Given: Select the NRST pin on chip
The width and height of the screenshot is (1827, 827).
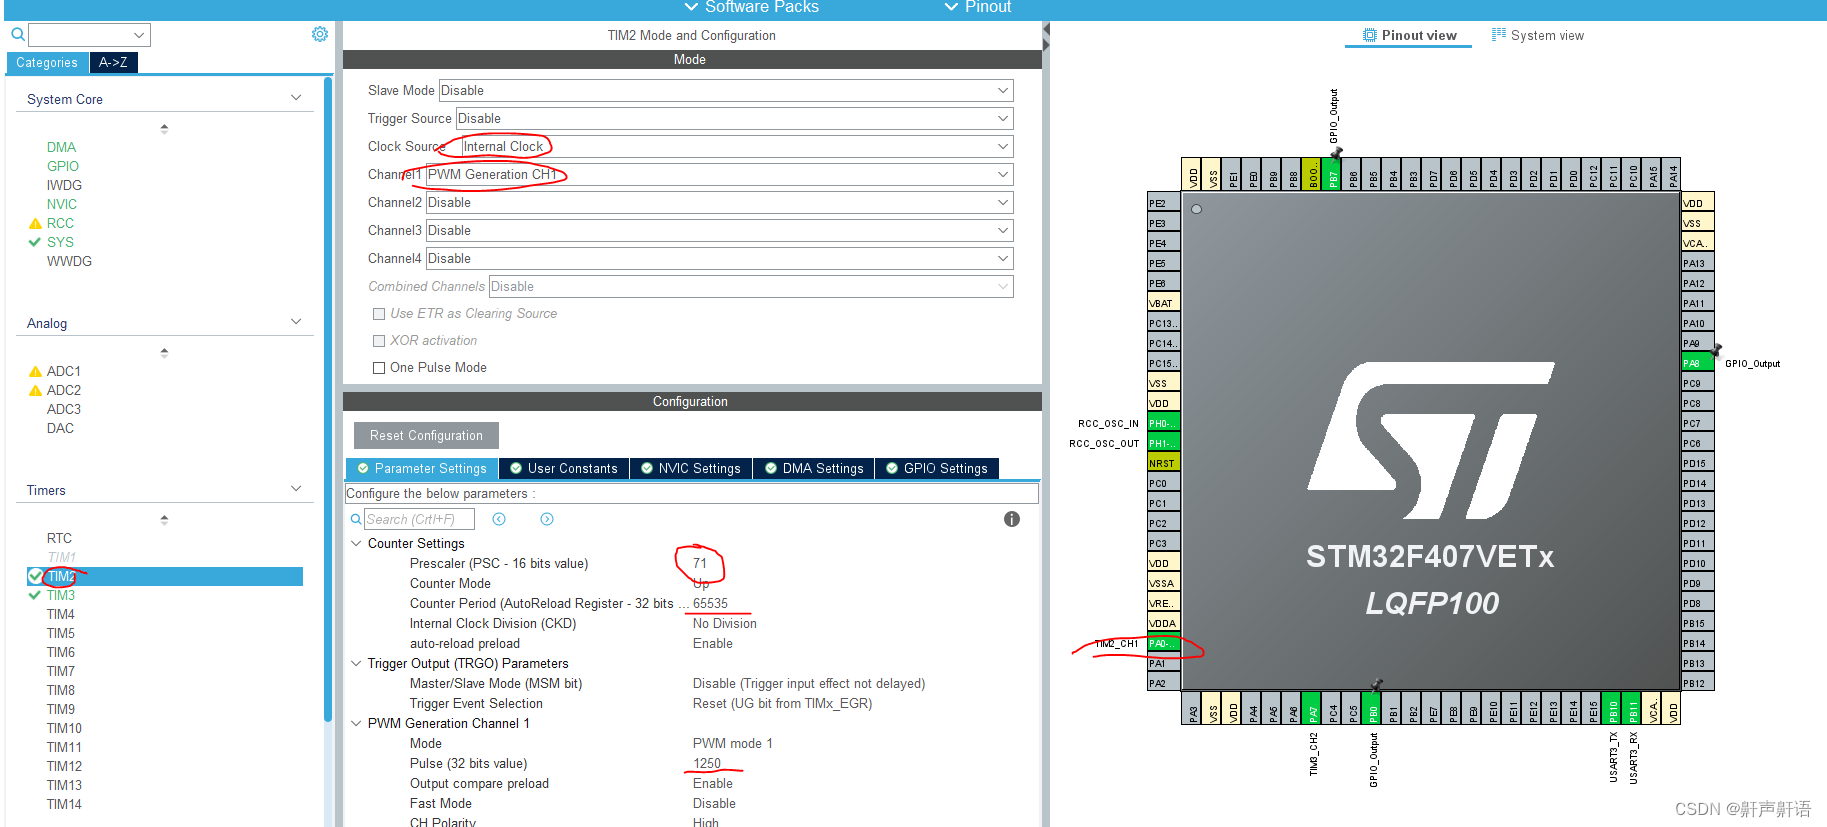Looking at the screenshot, I should [1163, 463].
